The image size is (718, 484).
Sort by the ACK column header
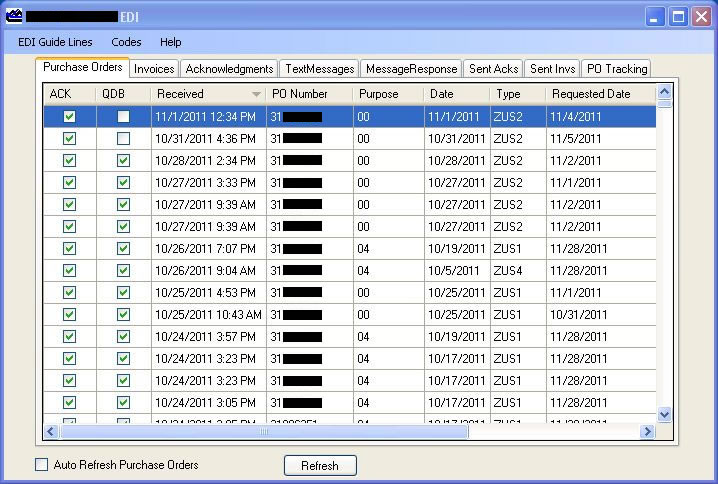point(70,94)
